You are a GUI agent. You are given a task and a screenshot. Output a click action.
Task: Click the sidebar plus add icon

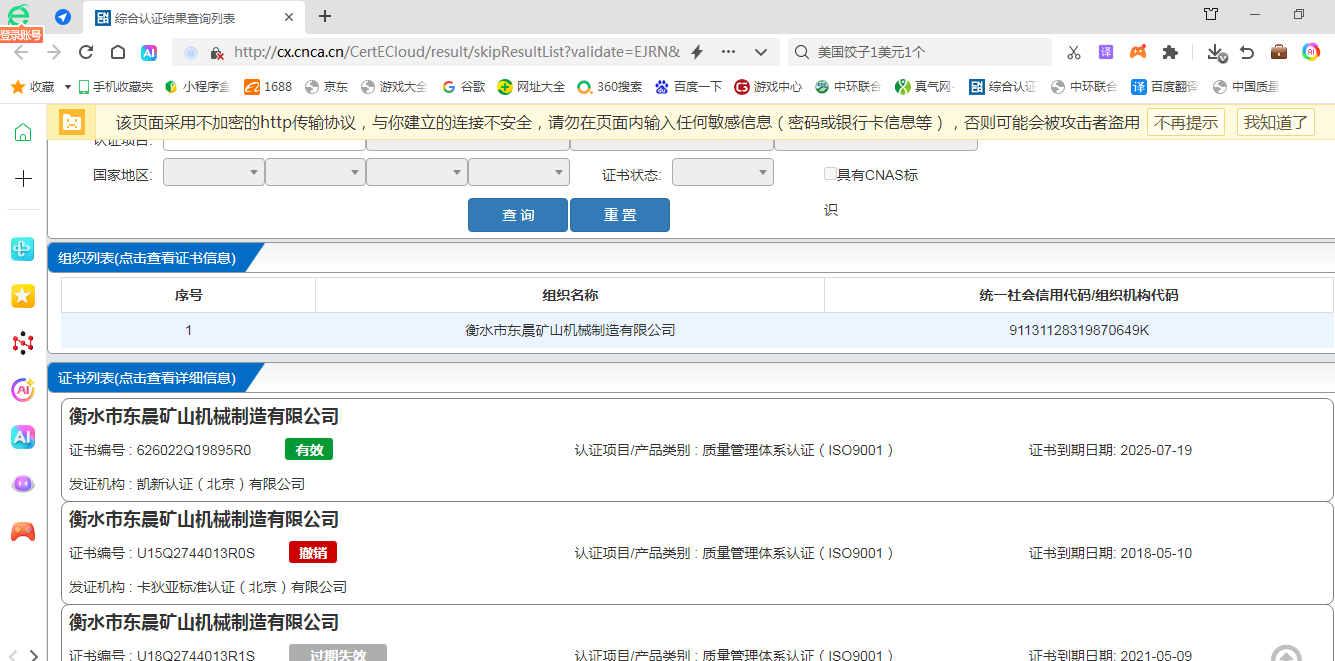(x=23, y=178)
